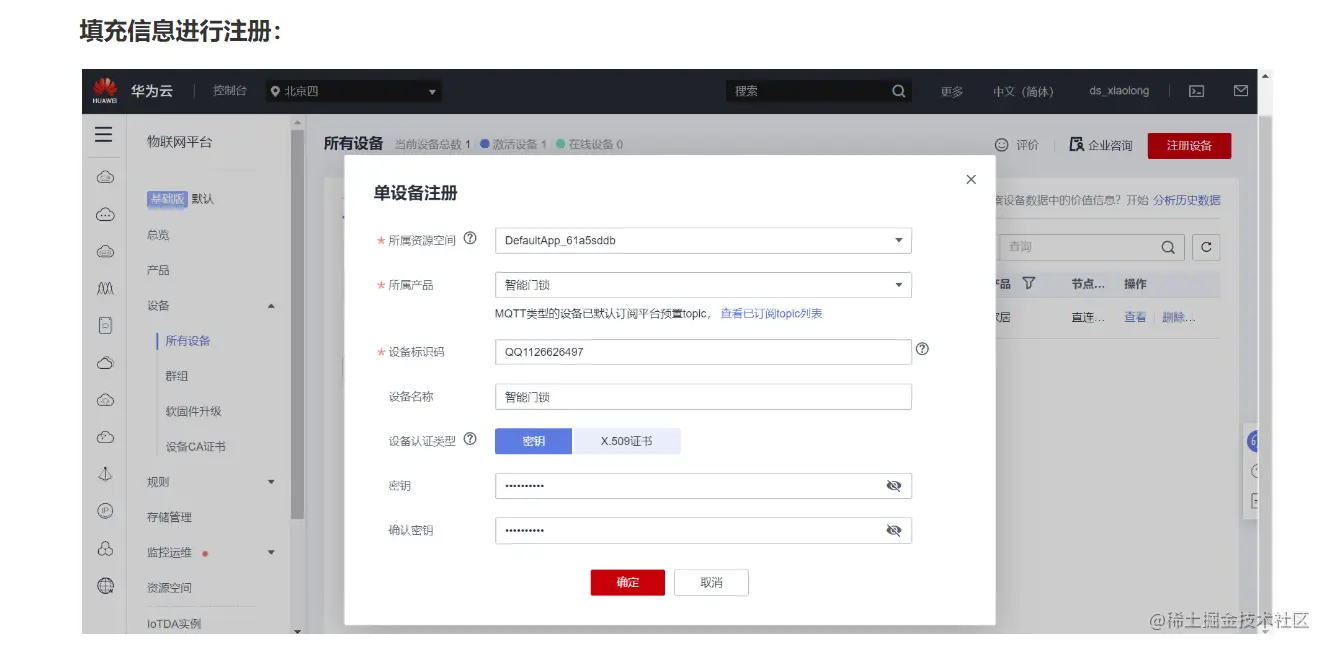Go to 产品 in the side menu
The height and width of the screenshot is (650, 1329).
tap(158, 270)
